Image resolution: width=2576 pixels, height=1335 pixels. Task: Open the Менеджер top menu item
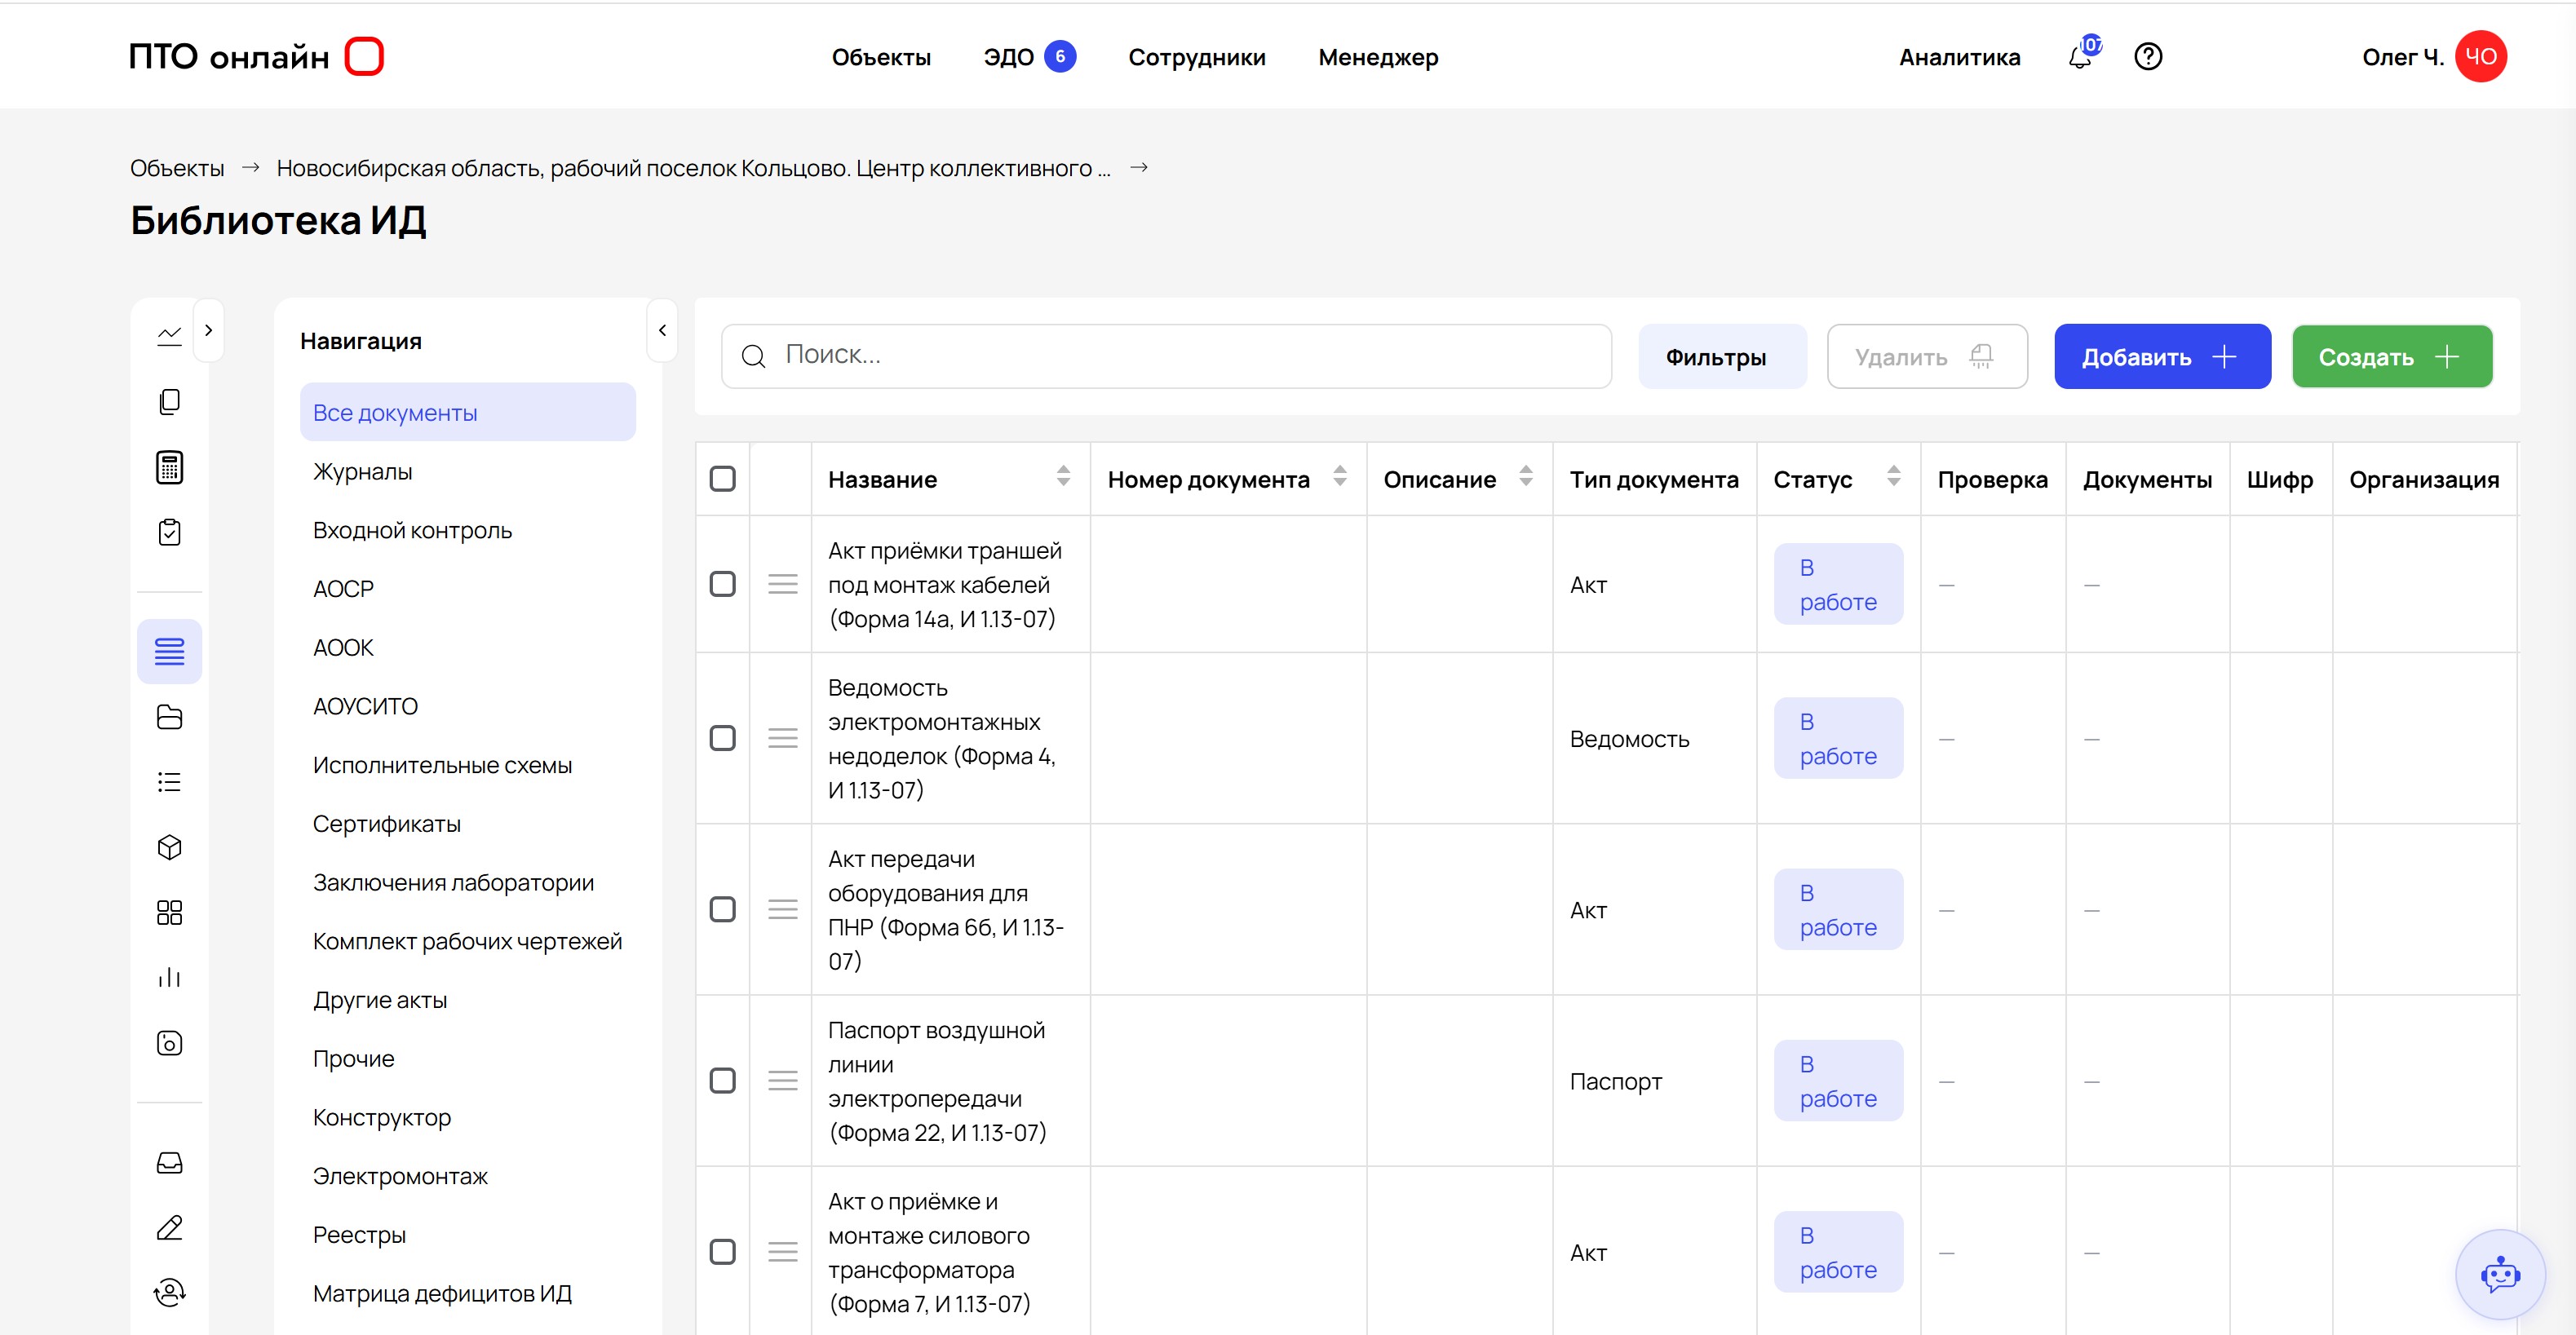[x=1378, y=57]
